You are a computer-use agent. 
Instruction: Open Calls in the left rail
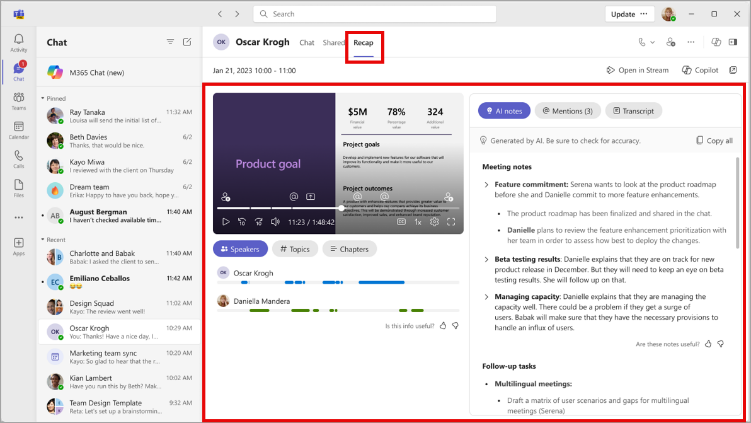coord(19,159)
